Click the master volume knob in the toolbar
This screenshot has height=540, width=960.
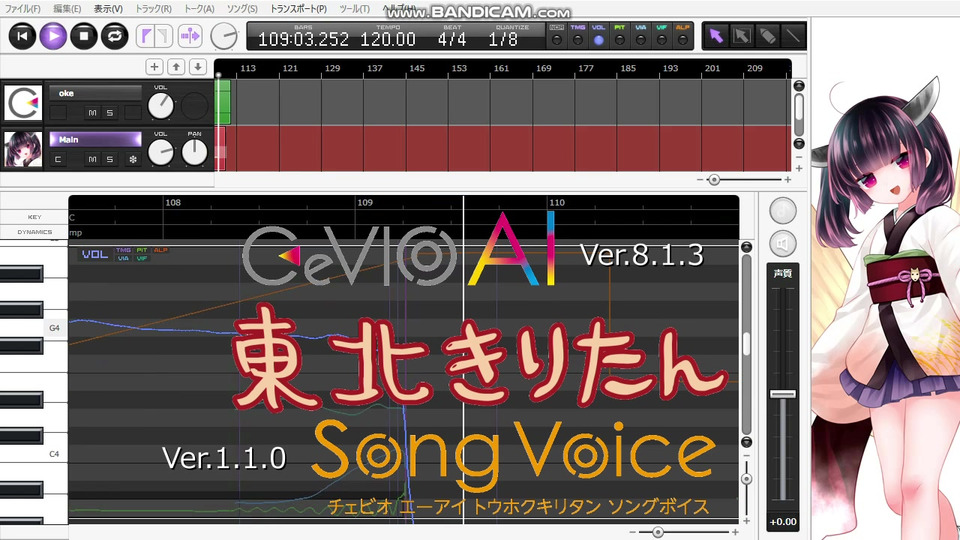[x=224, y=36]
